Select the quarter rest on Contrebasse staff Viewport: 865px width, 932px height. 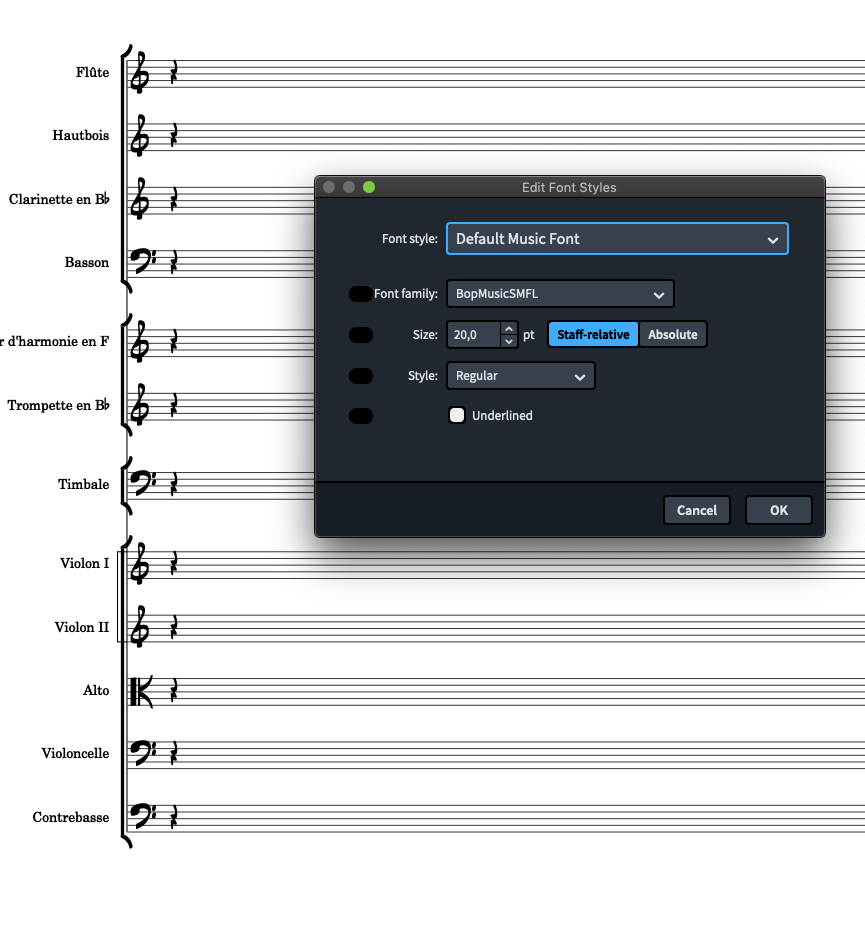point(174,818)
